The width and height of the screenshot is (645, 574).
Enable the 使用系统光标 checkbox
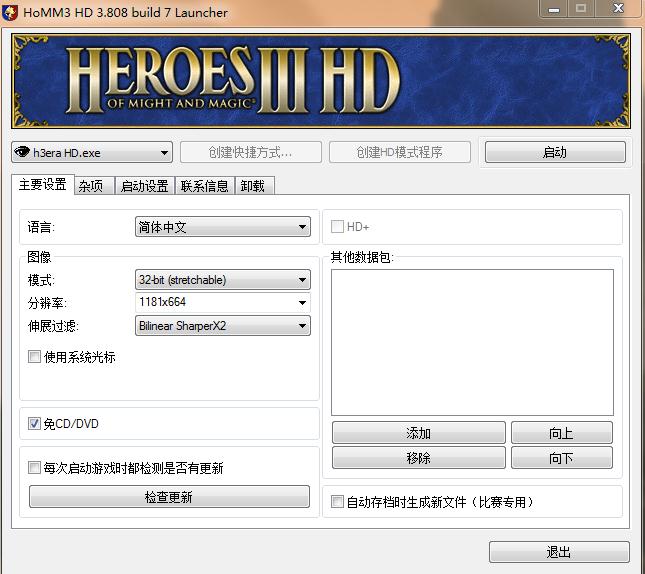[x=34, y=356]
